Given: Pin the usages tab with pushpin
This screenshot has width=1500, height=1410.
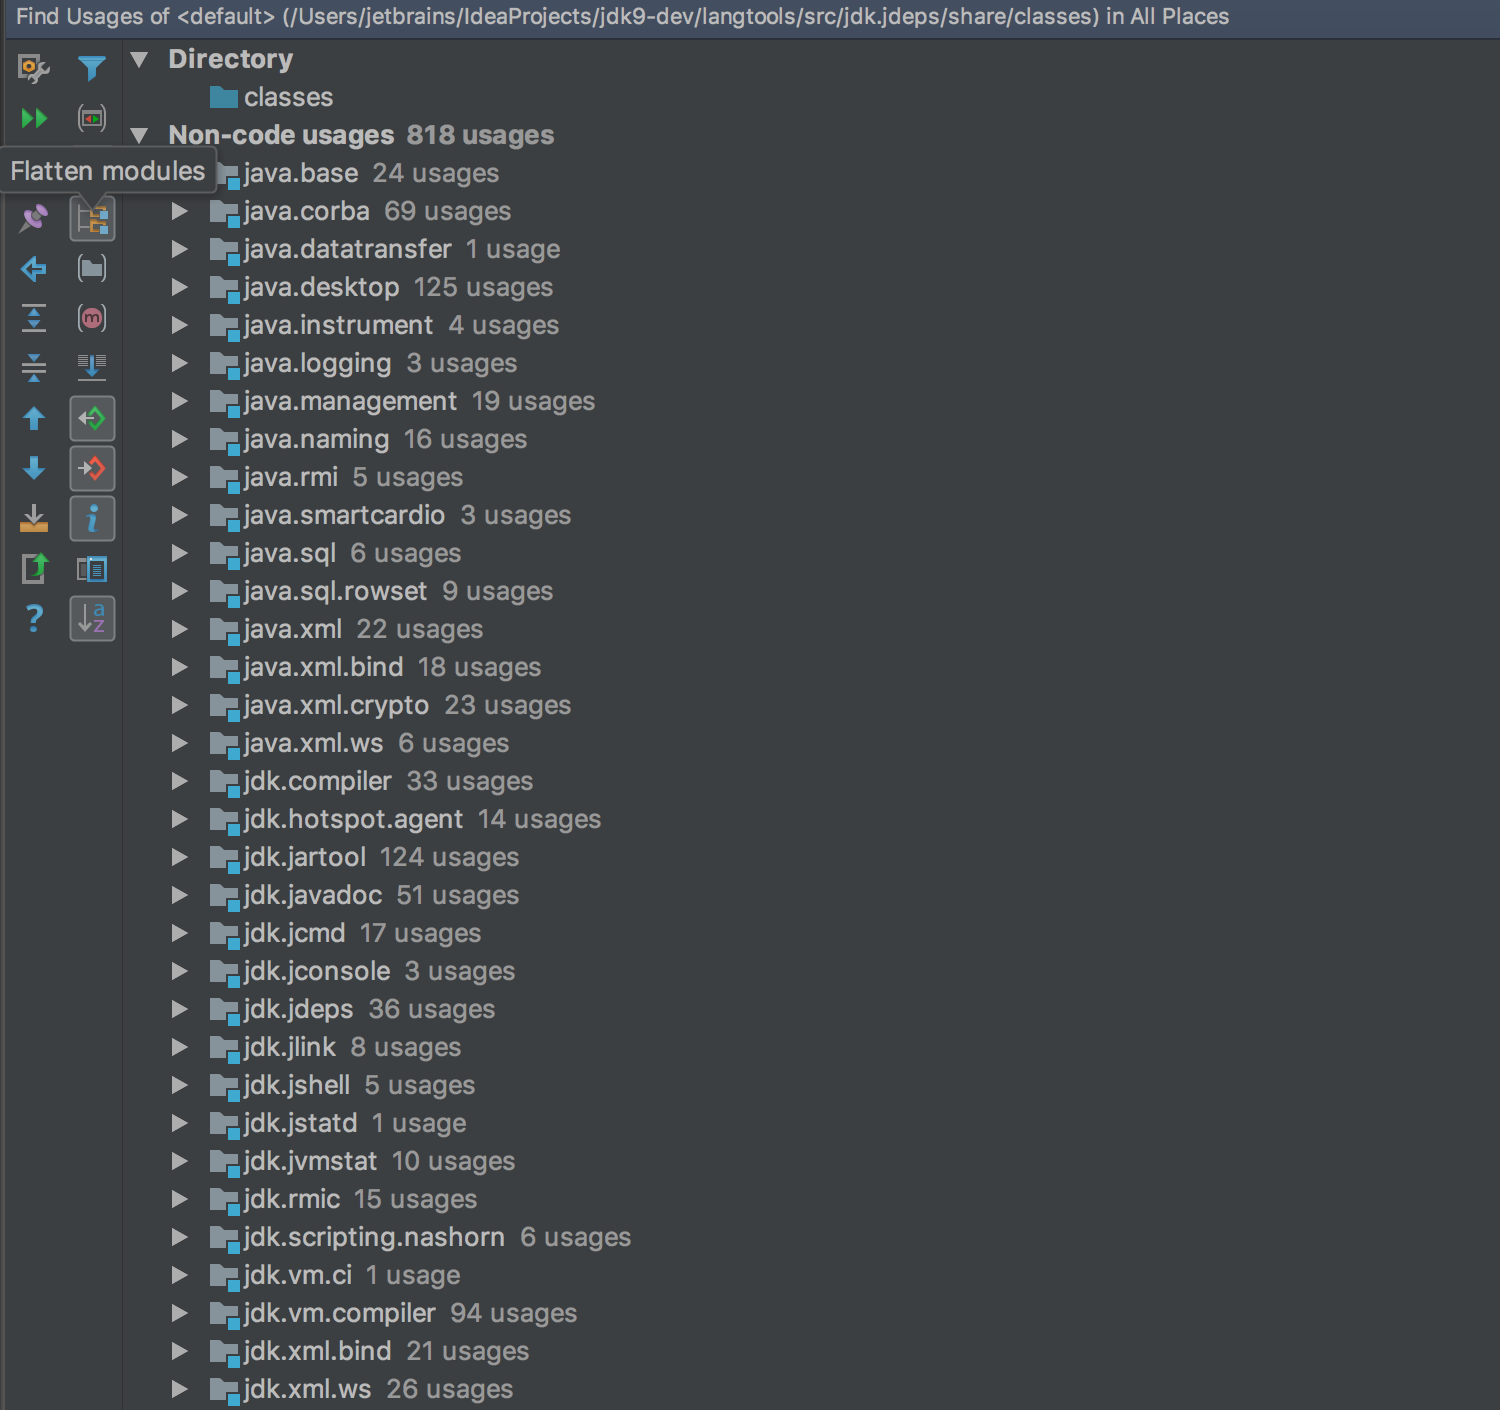Looking at the screenshot, I should point(34,218).
